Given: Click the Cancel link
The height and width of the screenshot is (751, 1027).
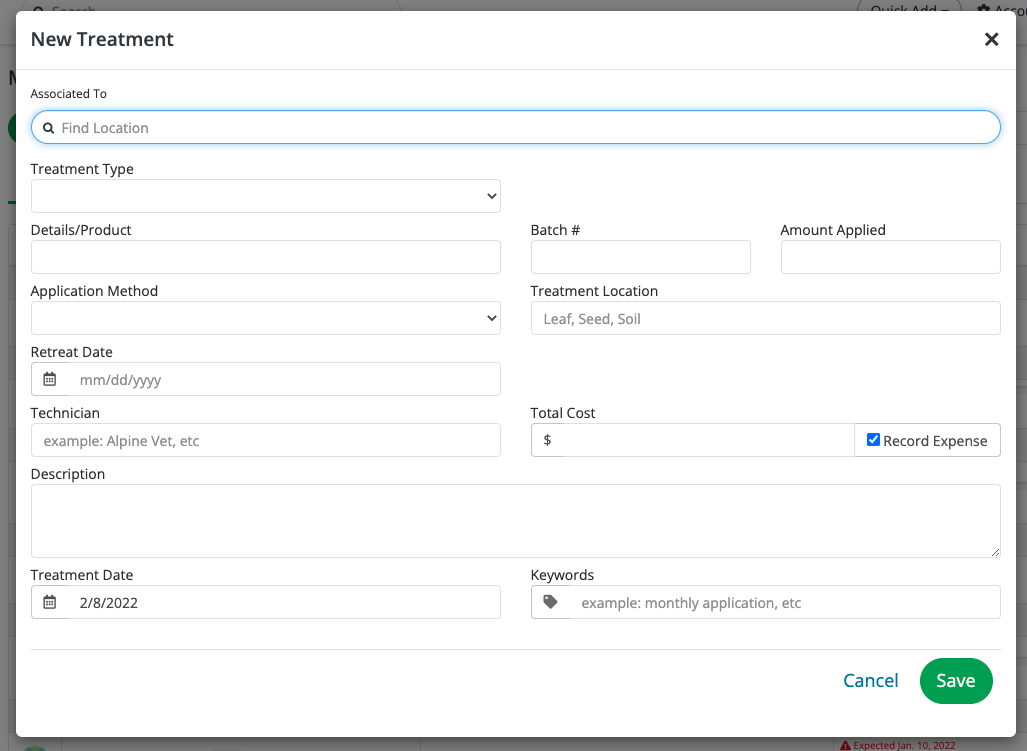Looking at the screenshot, I should (x=870, y=681).
